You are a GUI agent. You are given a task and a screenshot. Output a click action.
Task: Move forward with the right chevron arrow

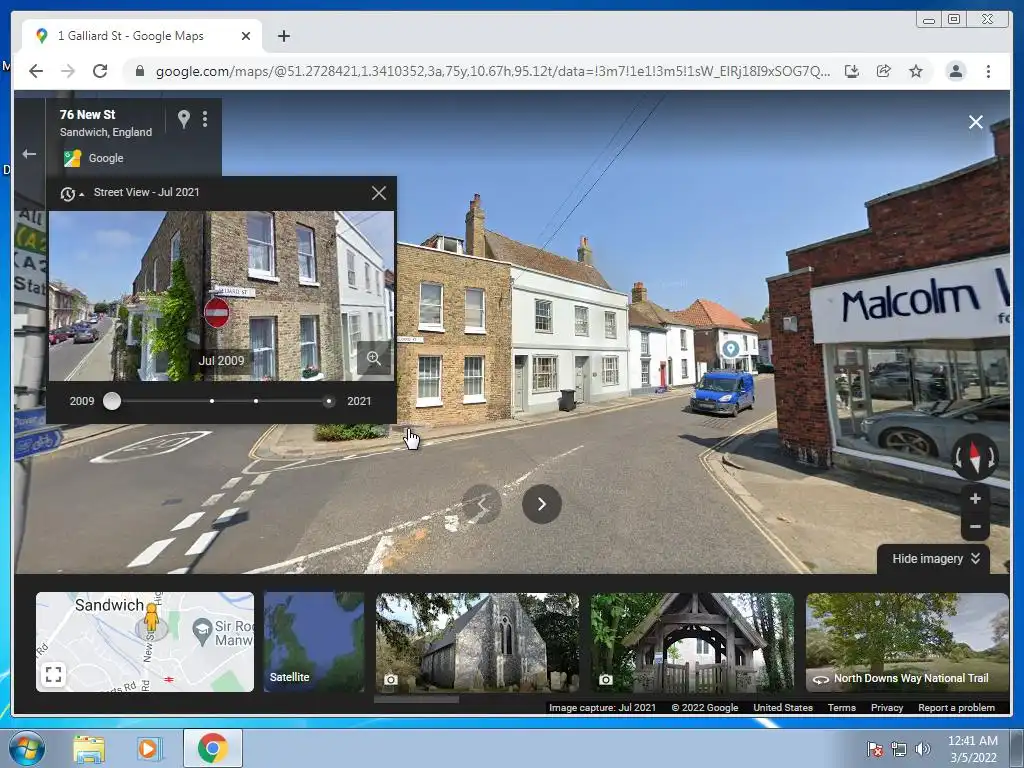tap(541, 504)
